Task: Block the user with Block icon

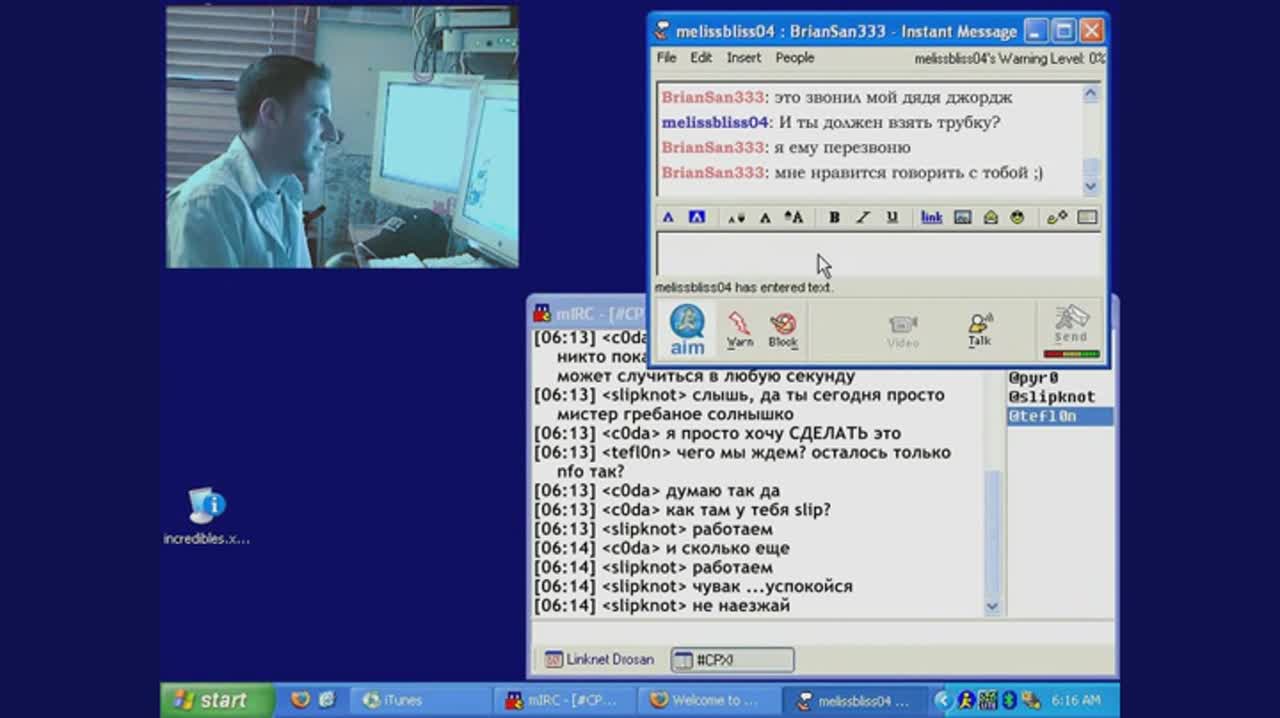Action: (x=783, y=329)
